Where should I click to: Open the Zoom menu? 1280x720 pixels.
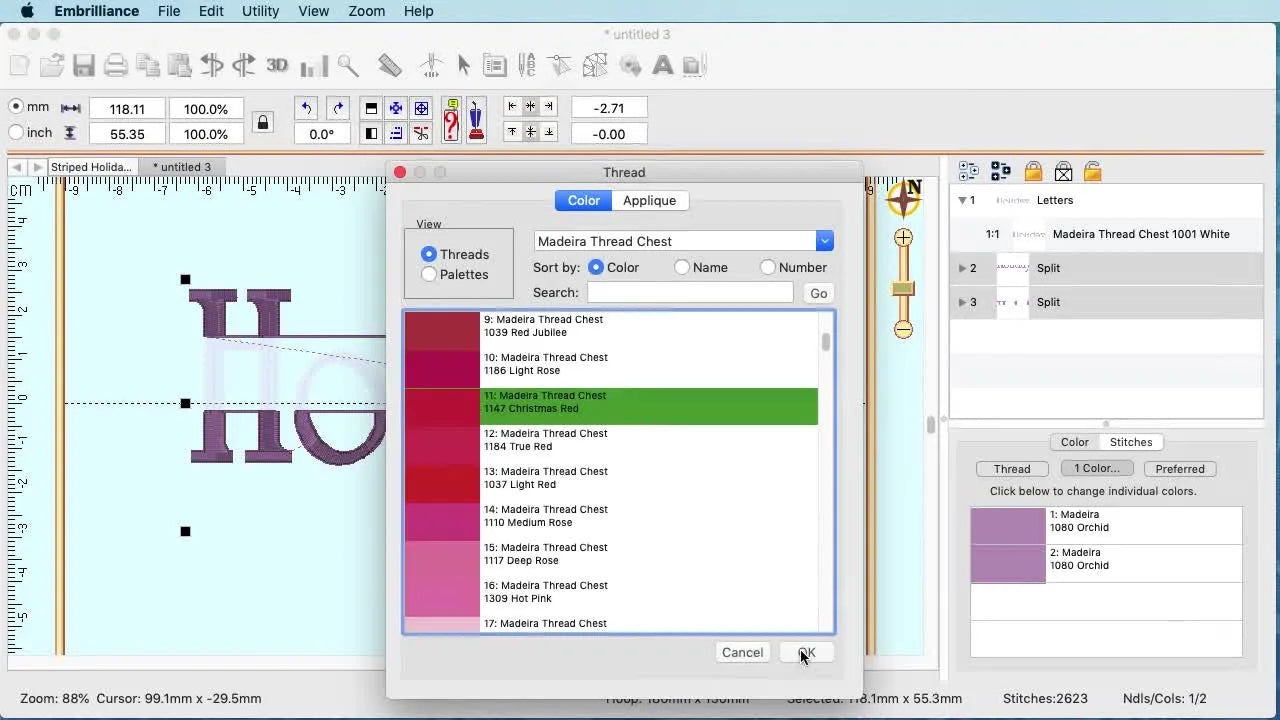pyautogui.click(x=366, y=11)
